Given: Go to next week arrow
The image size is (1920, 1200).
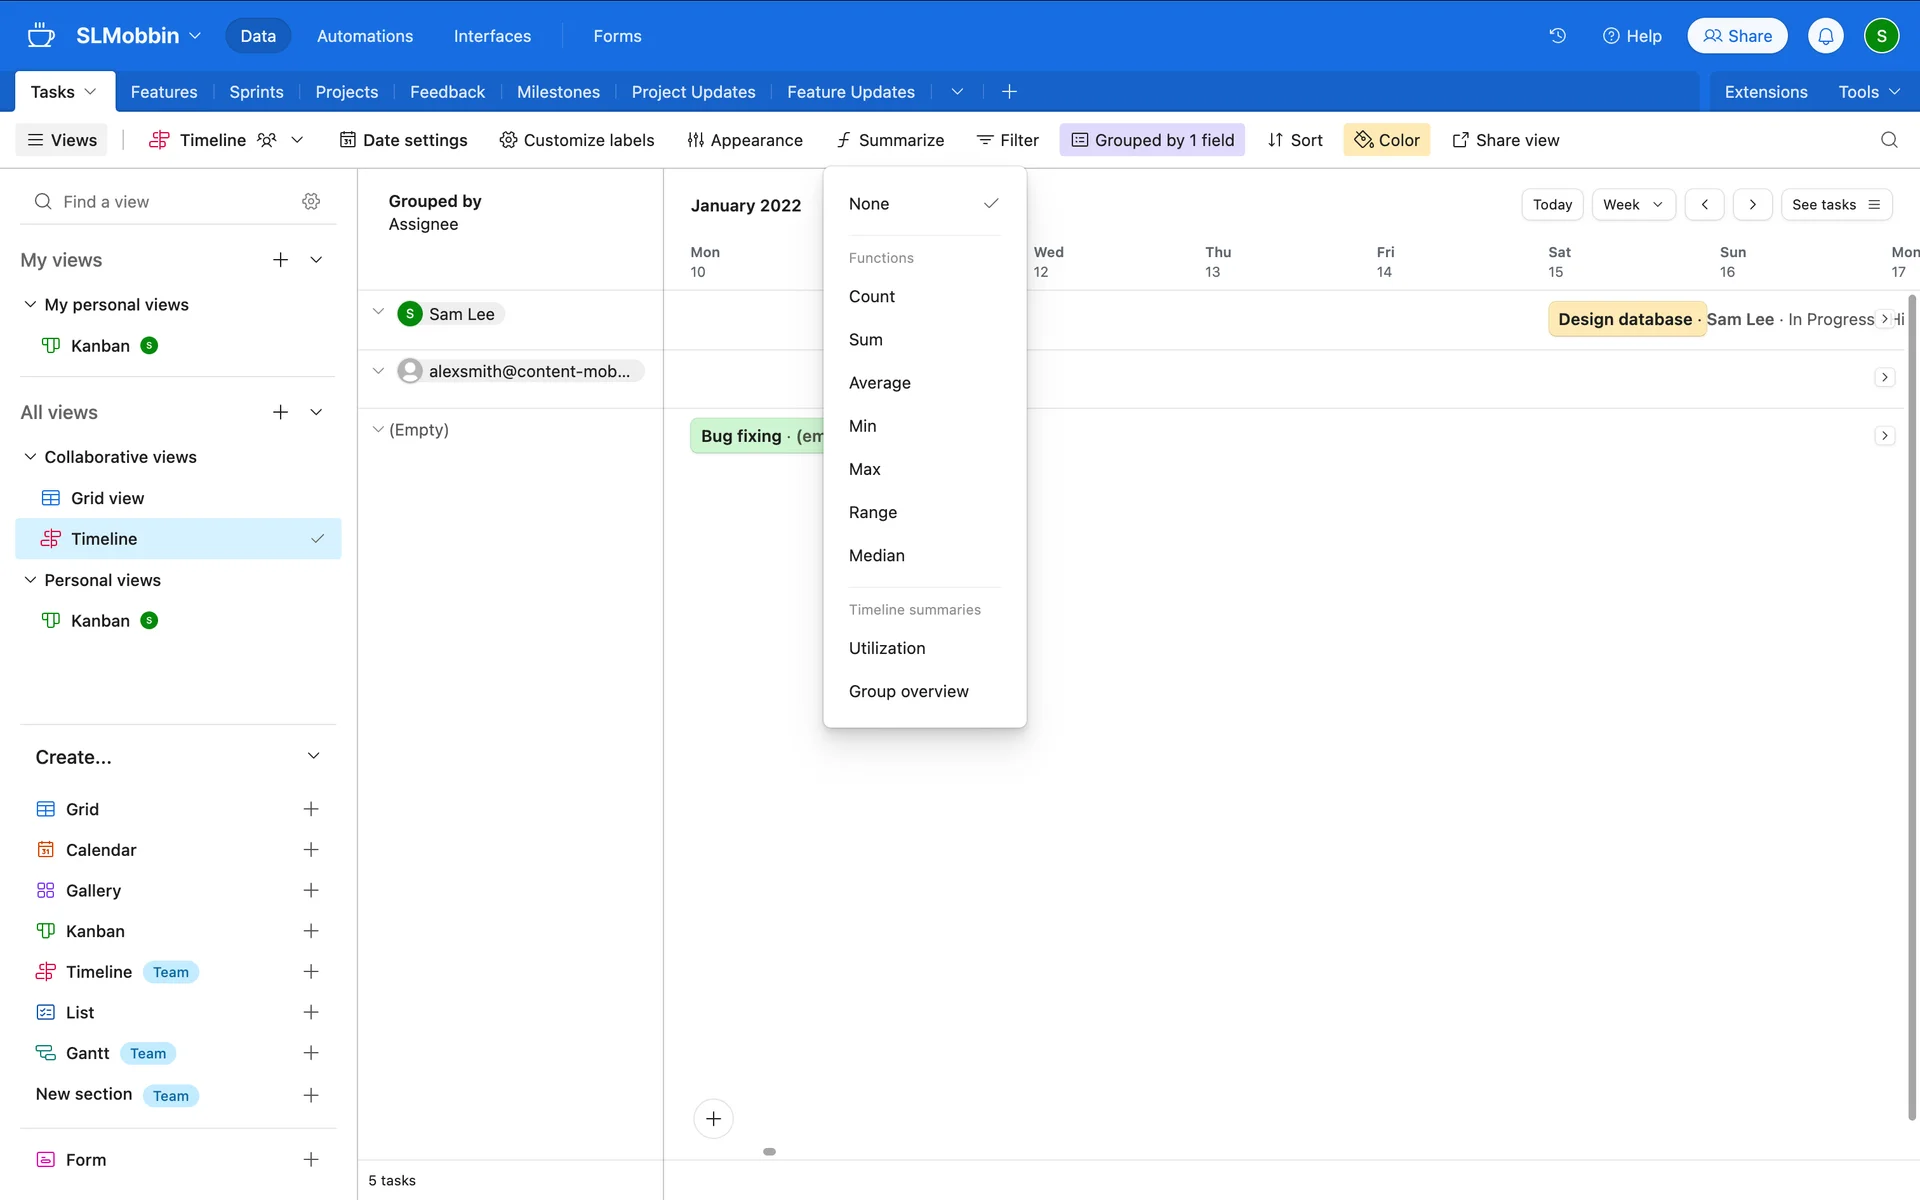Looking at the screenshot, I should [1752, 205].
